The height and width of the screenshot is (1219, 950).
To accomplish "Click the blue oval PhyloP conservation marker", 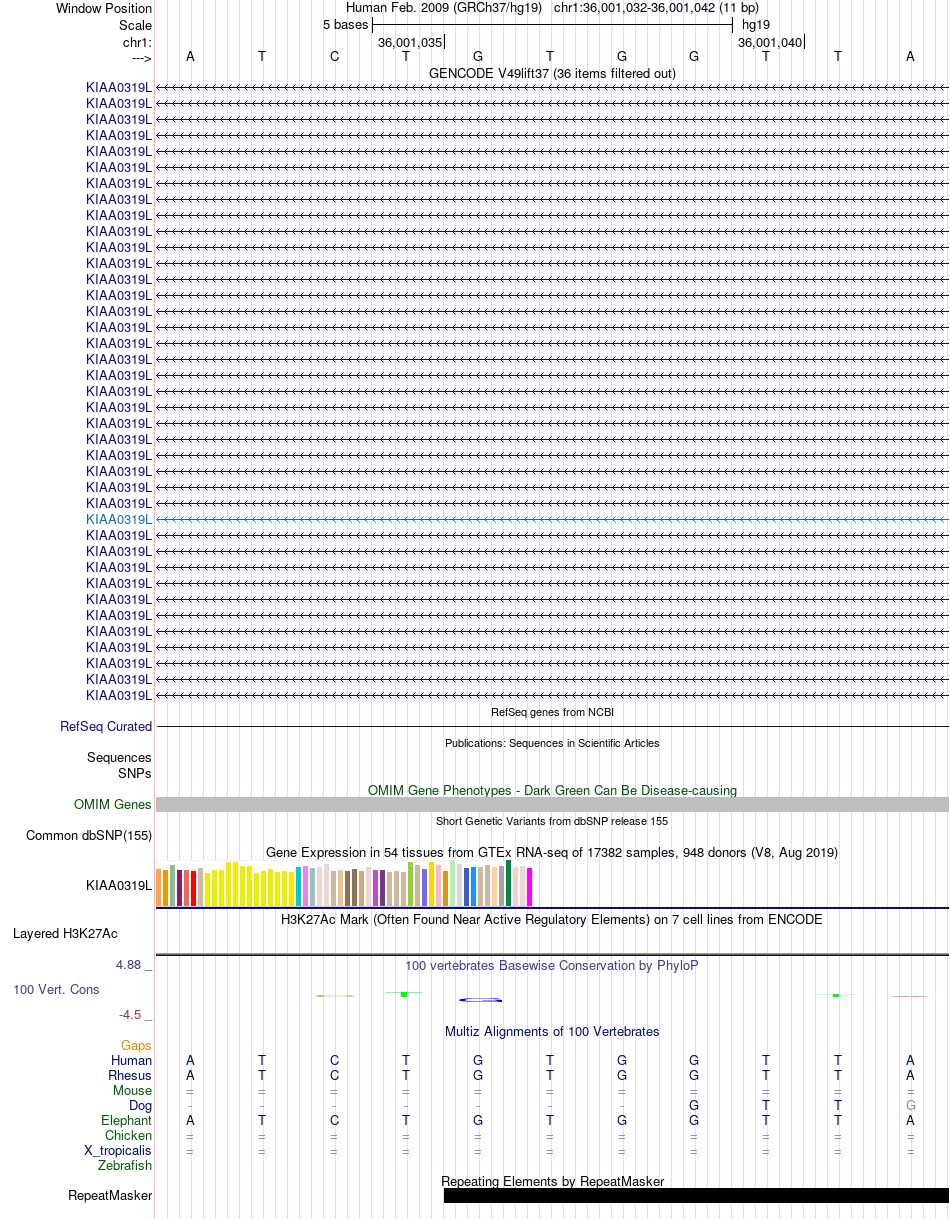I will click(x=480, y=1000).
